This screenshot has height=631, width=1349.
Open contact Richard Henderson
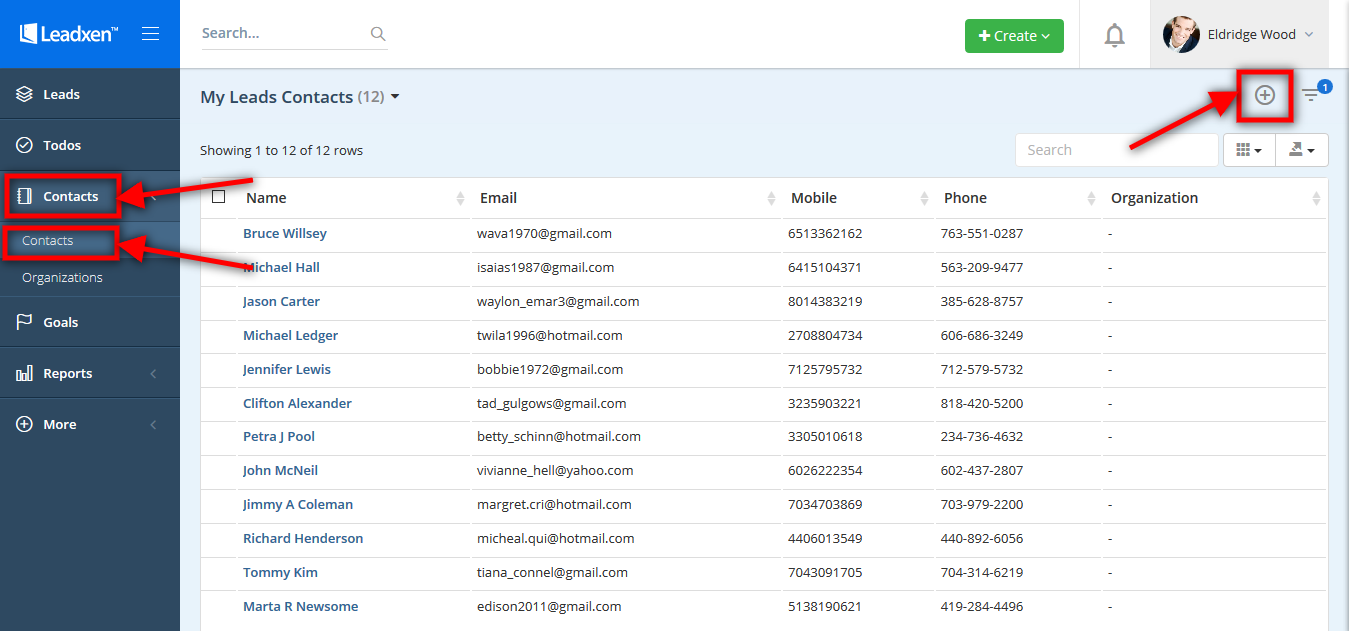303,539
